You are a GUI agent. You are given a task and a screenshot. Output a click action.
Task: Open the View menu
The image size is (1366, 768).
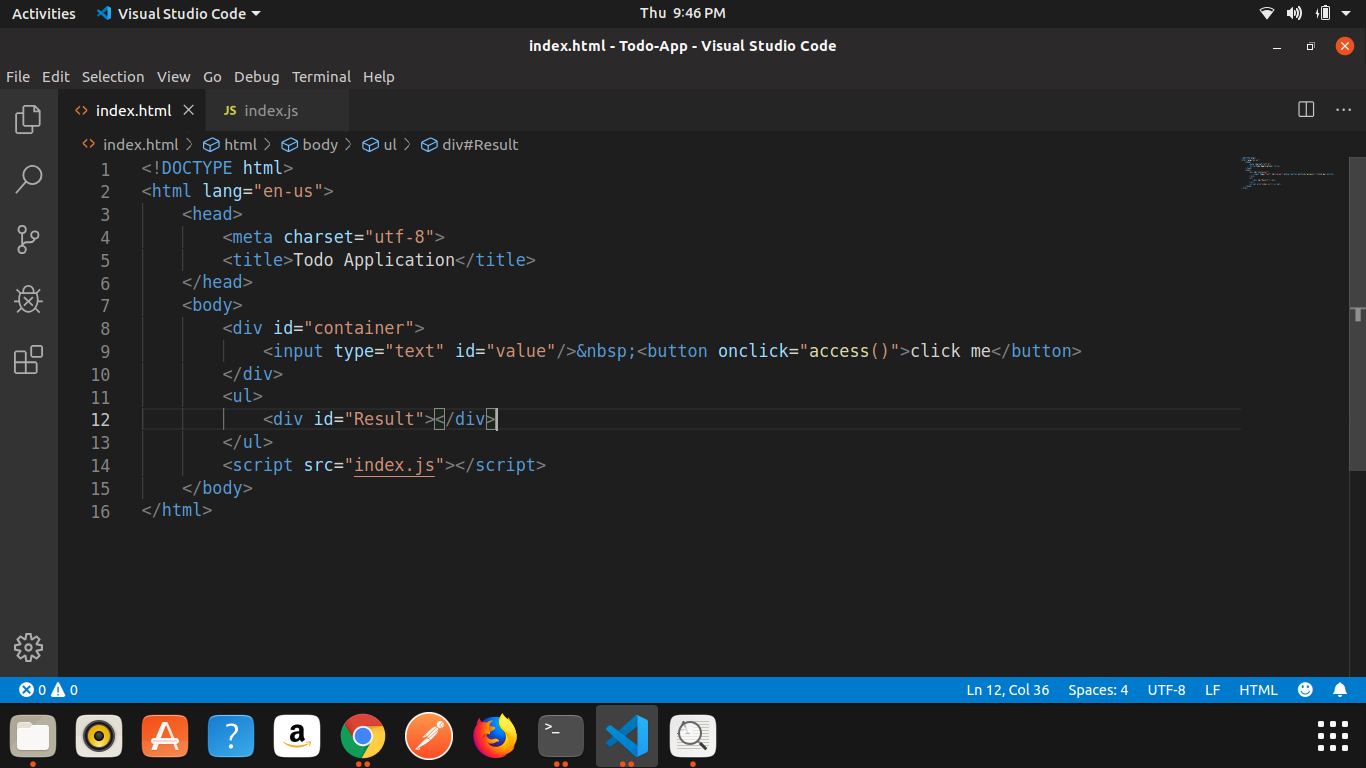173,77
